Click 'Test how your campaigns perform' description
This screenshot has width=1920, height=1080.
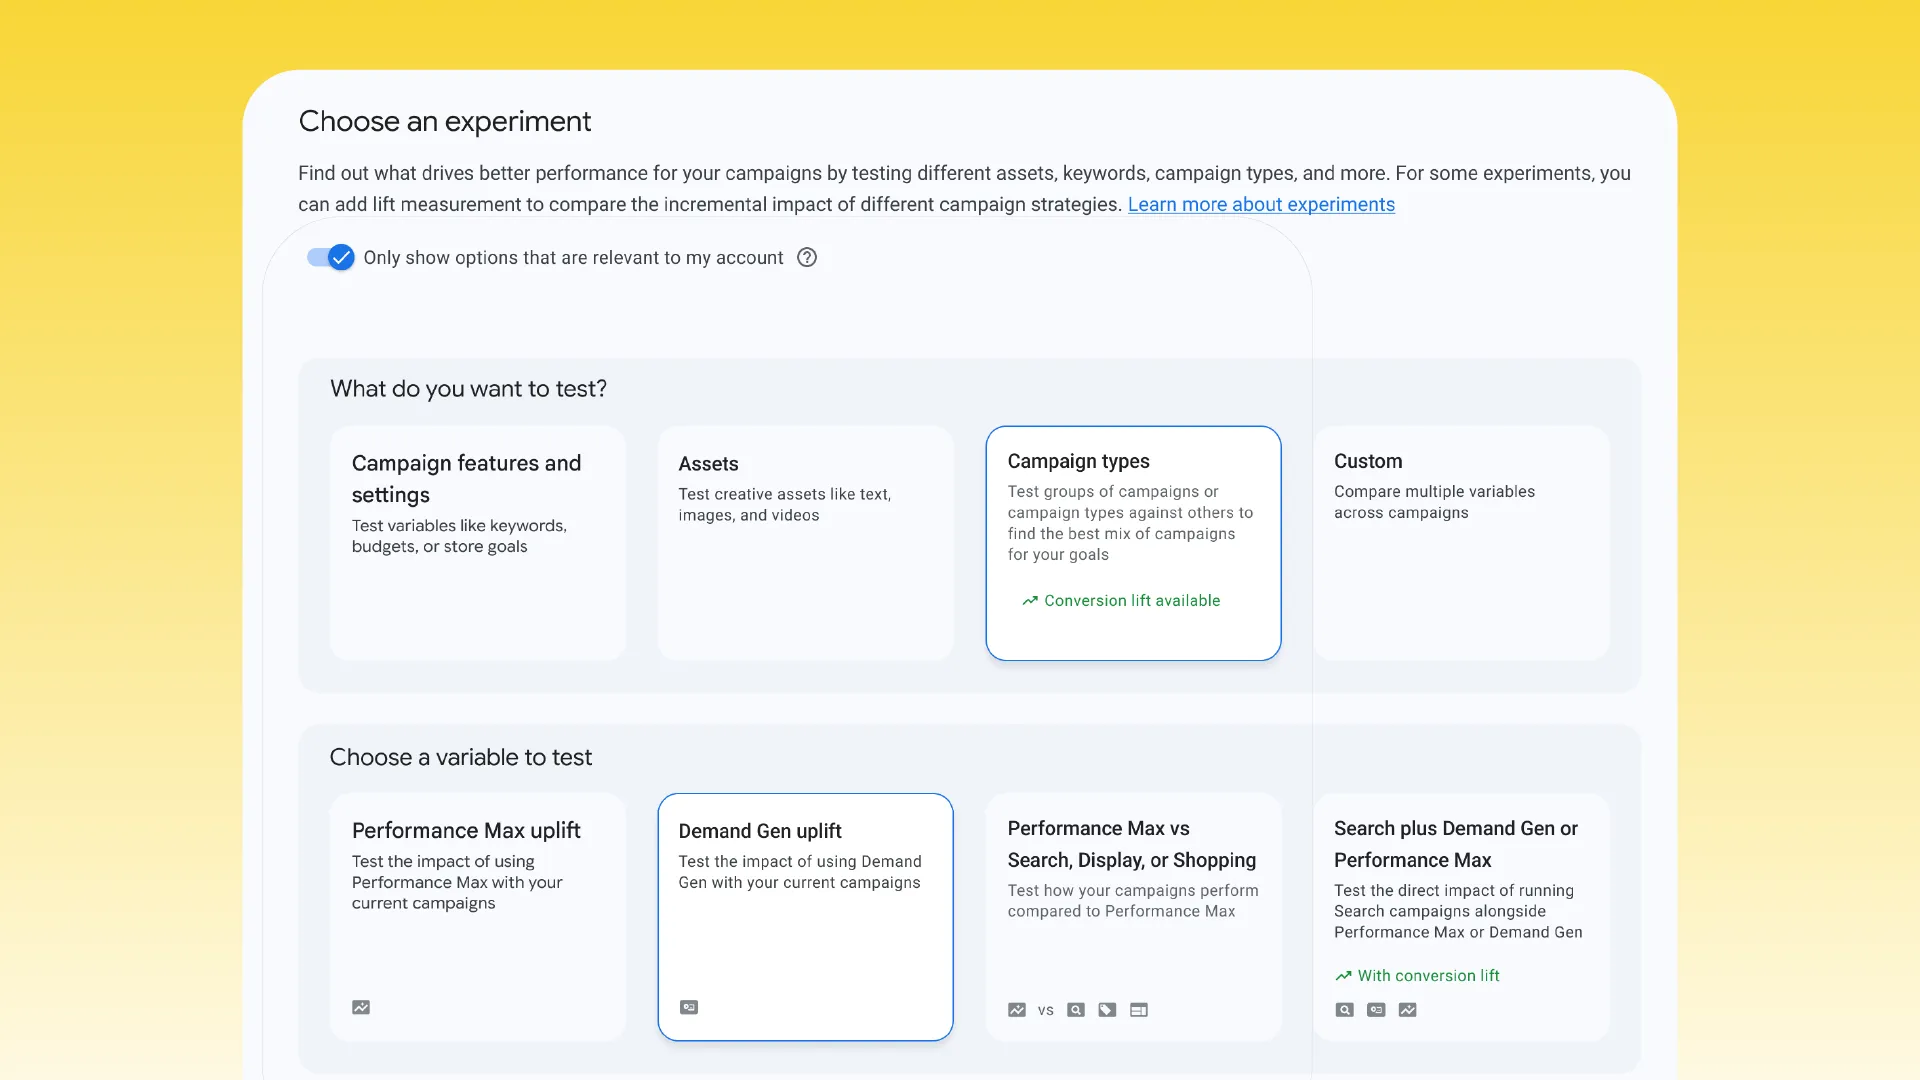1133,901
